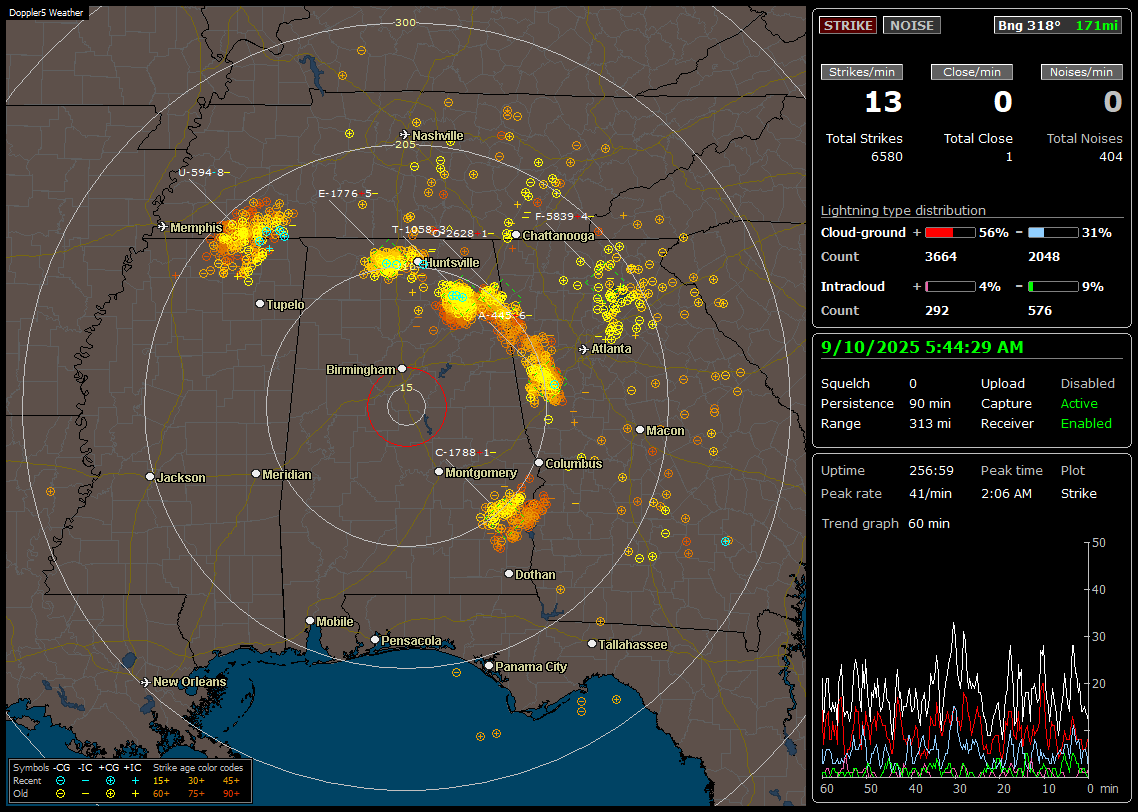Click the Receiver status Enabled
The height and width of the screenshot is (812, 1138).
(x=1086, y=423)
